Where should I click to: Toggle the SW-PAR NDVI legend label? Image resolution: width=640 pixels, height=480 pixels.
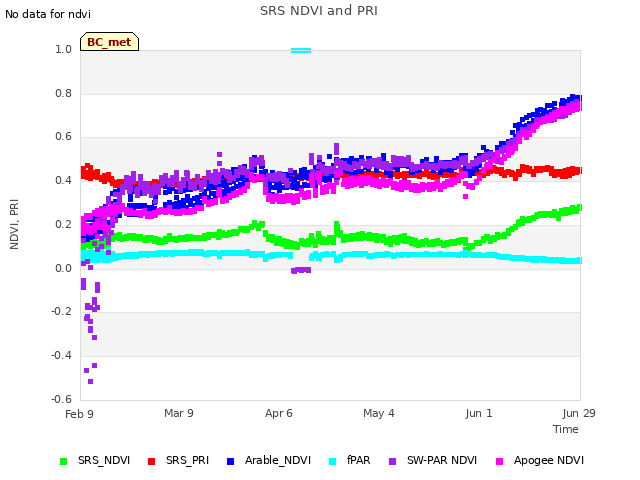[x=442, y=460]
